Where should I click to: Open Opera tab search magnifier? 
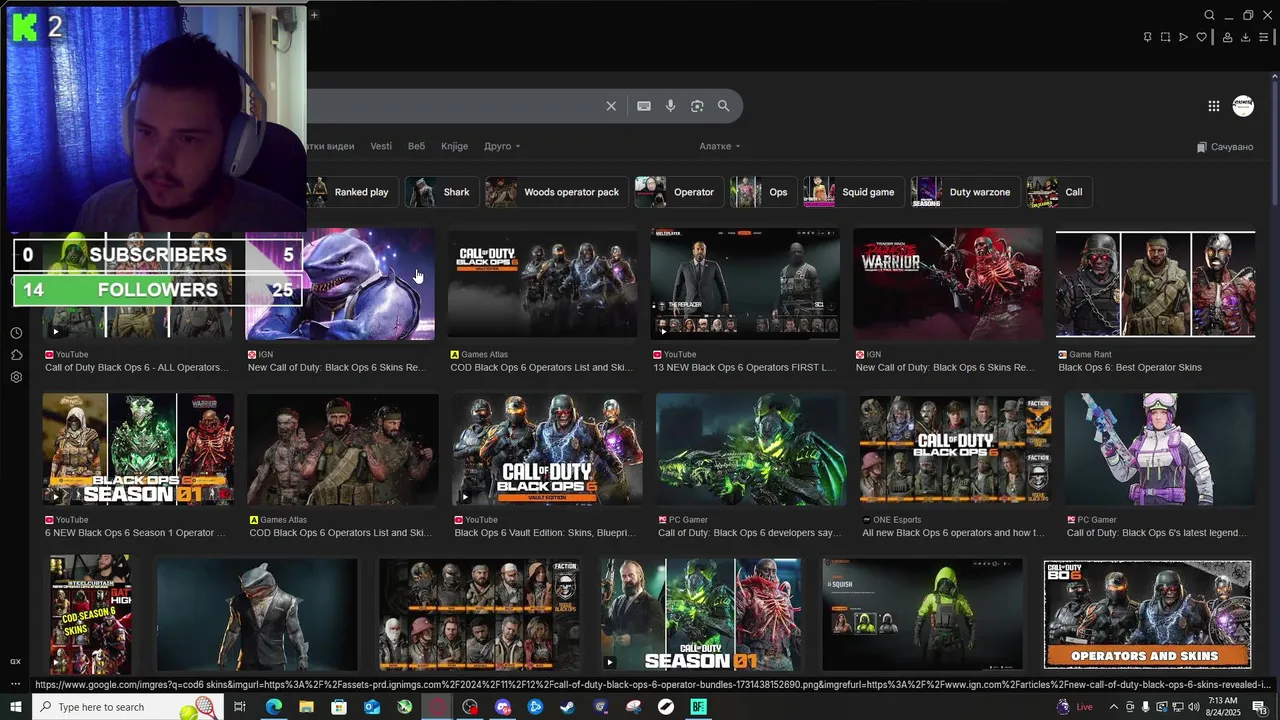(x=1209, y=15)
